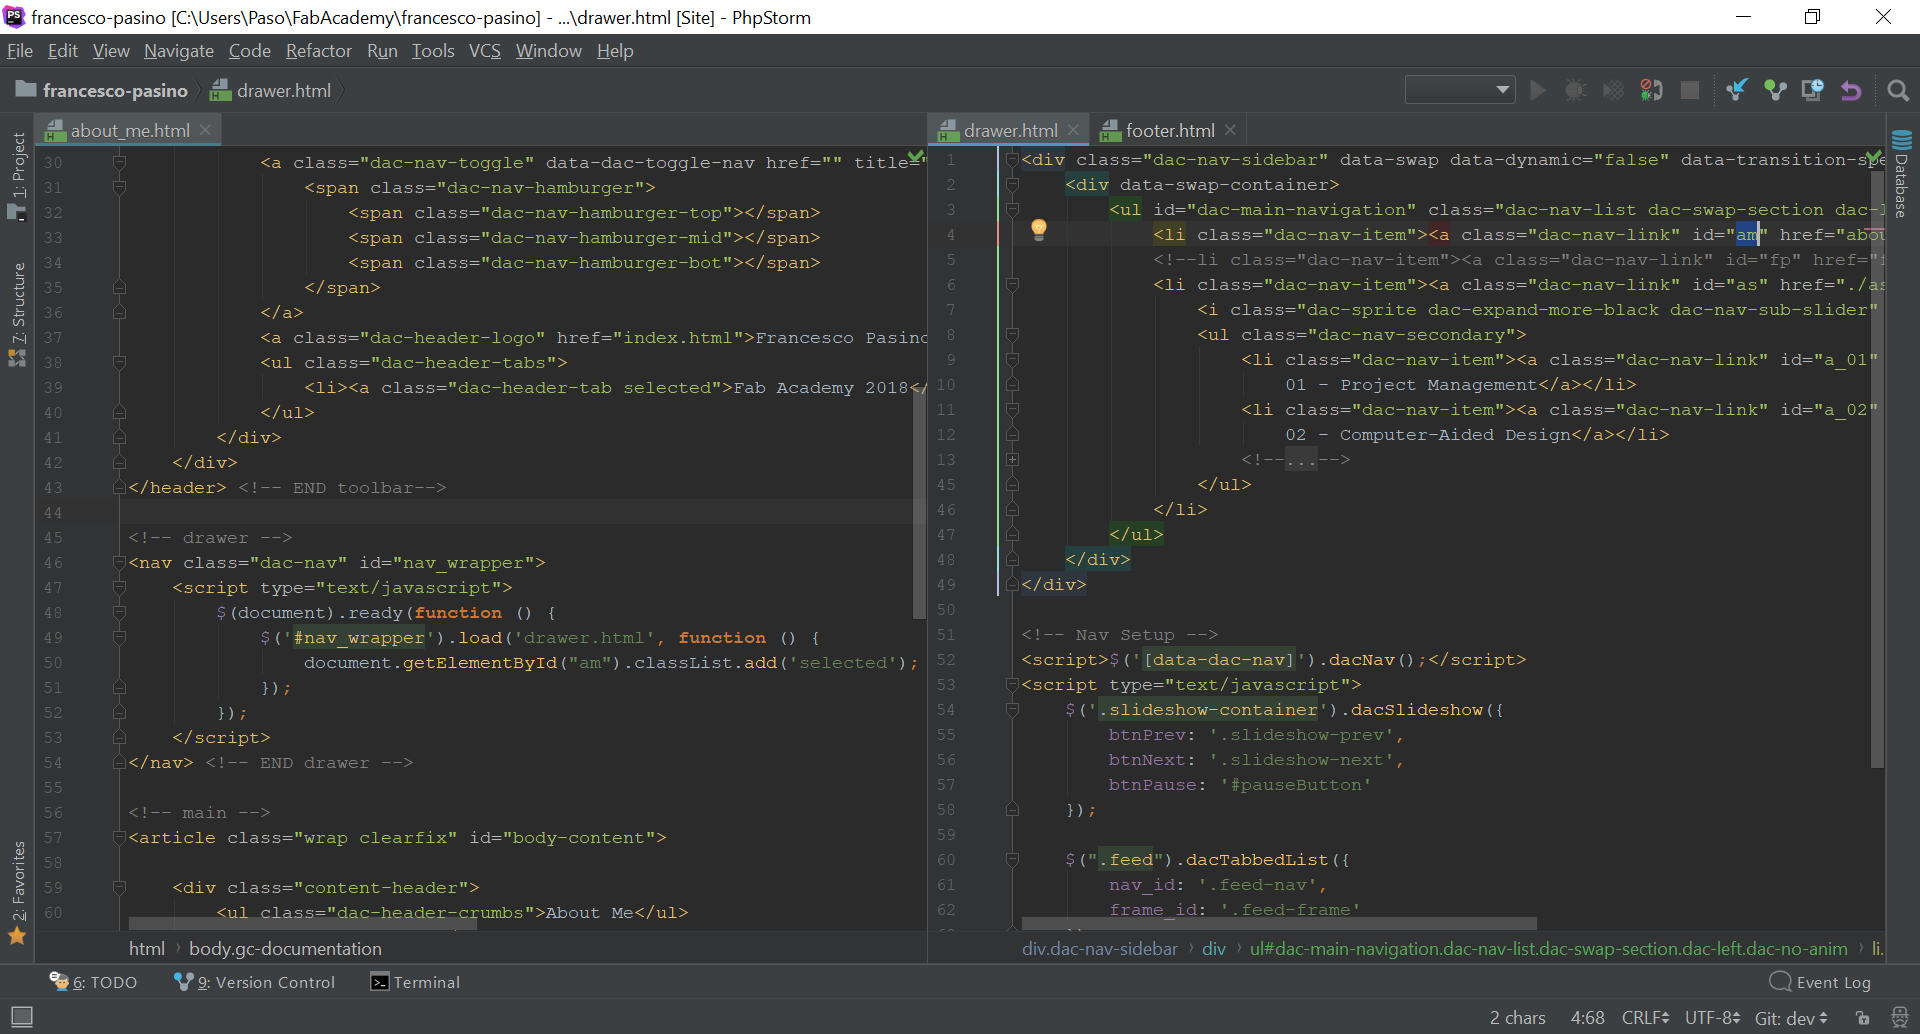The height and width of the screenshot is (1034, 1920).
Task: Click drawer.html in the navigation bar
Action: [x=271, y=91]
